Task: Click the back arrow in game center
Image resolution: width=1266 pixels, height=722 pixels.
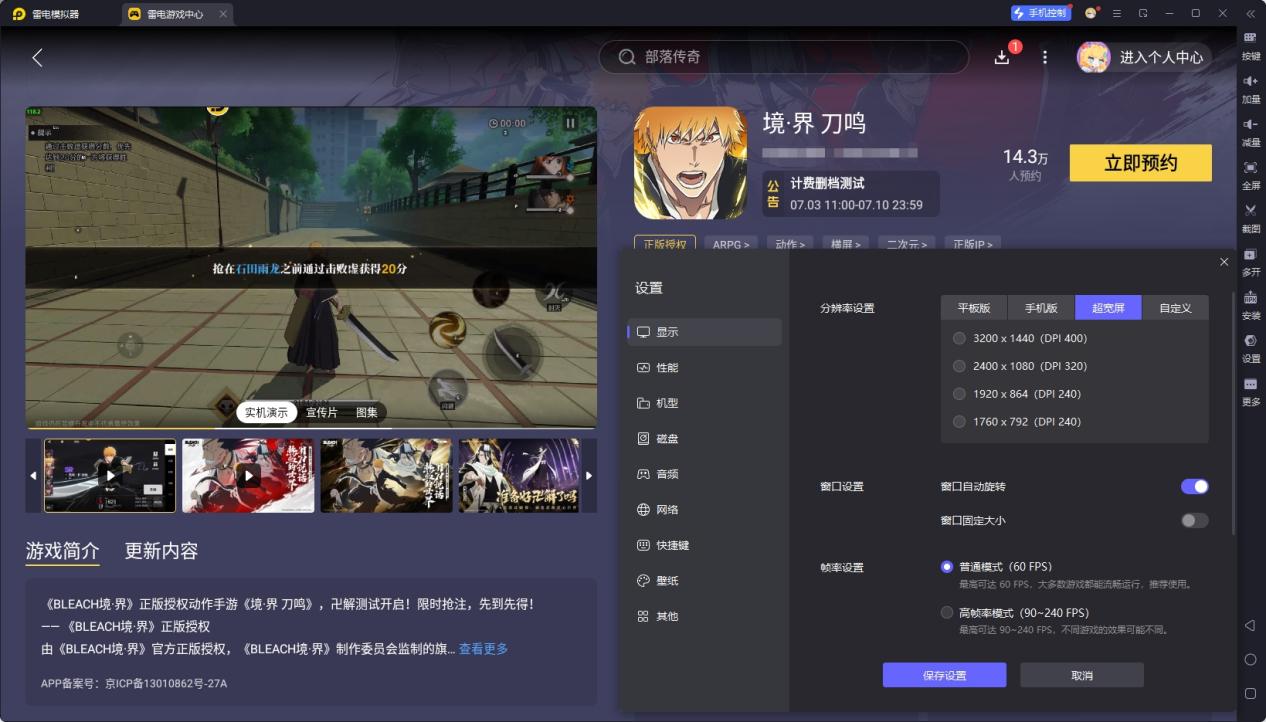Action: (37, 57)
